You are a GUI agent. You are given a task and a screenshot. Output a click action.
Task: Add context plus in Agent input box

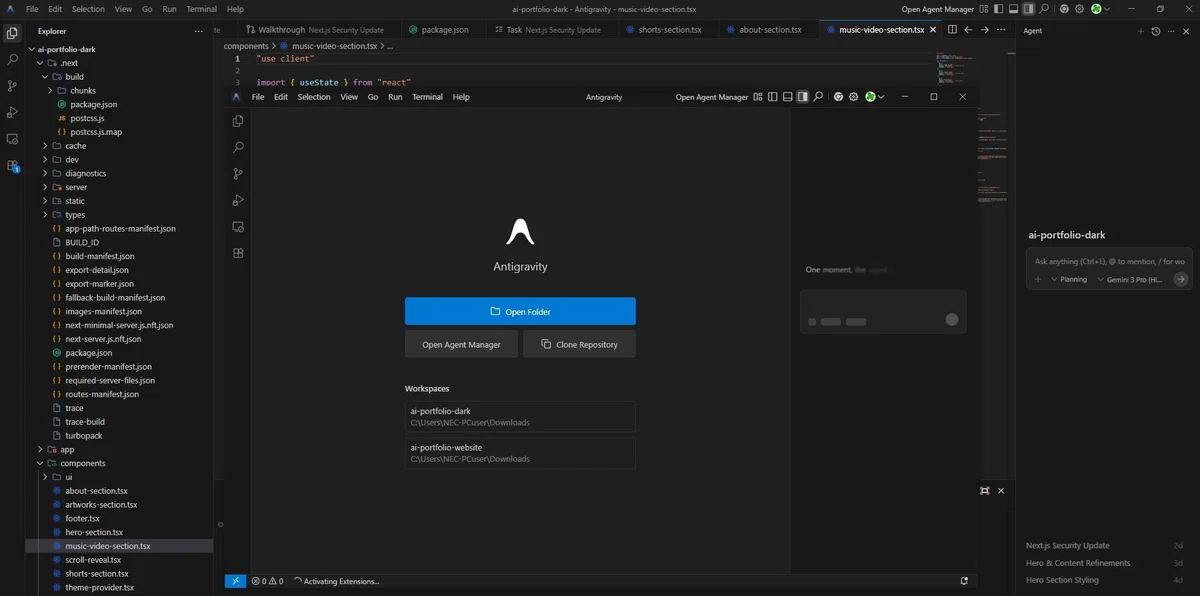(1038, 279)
